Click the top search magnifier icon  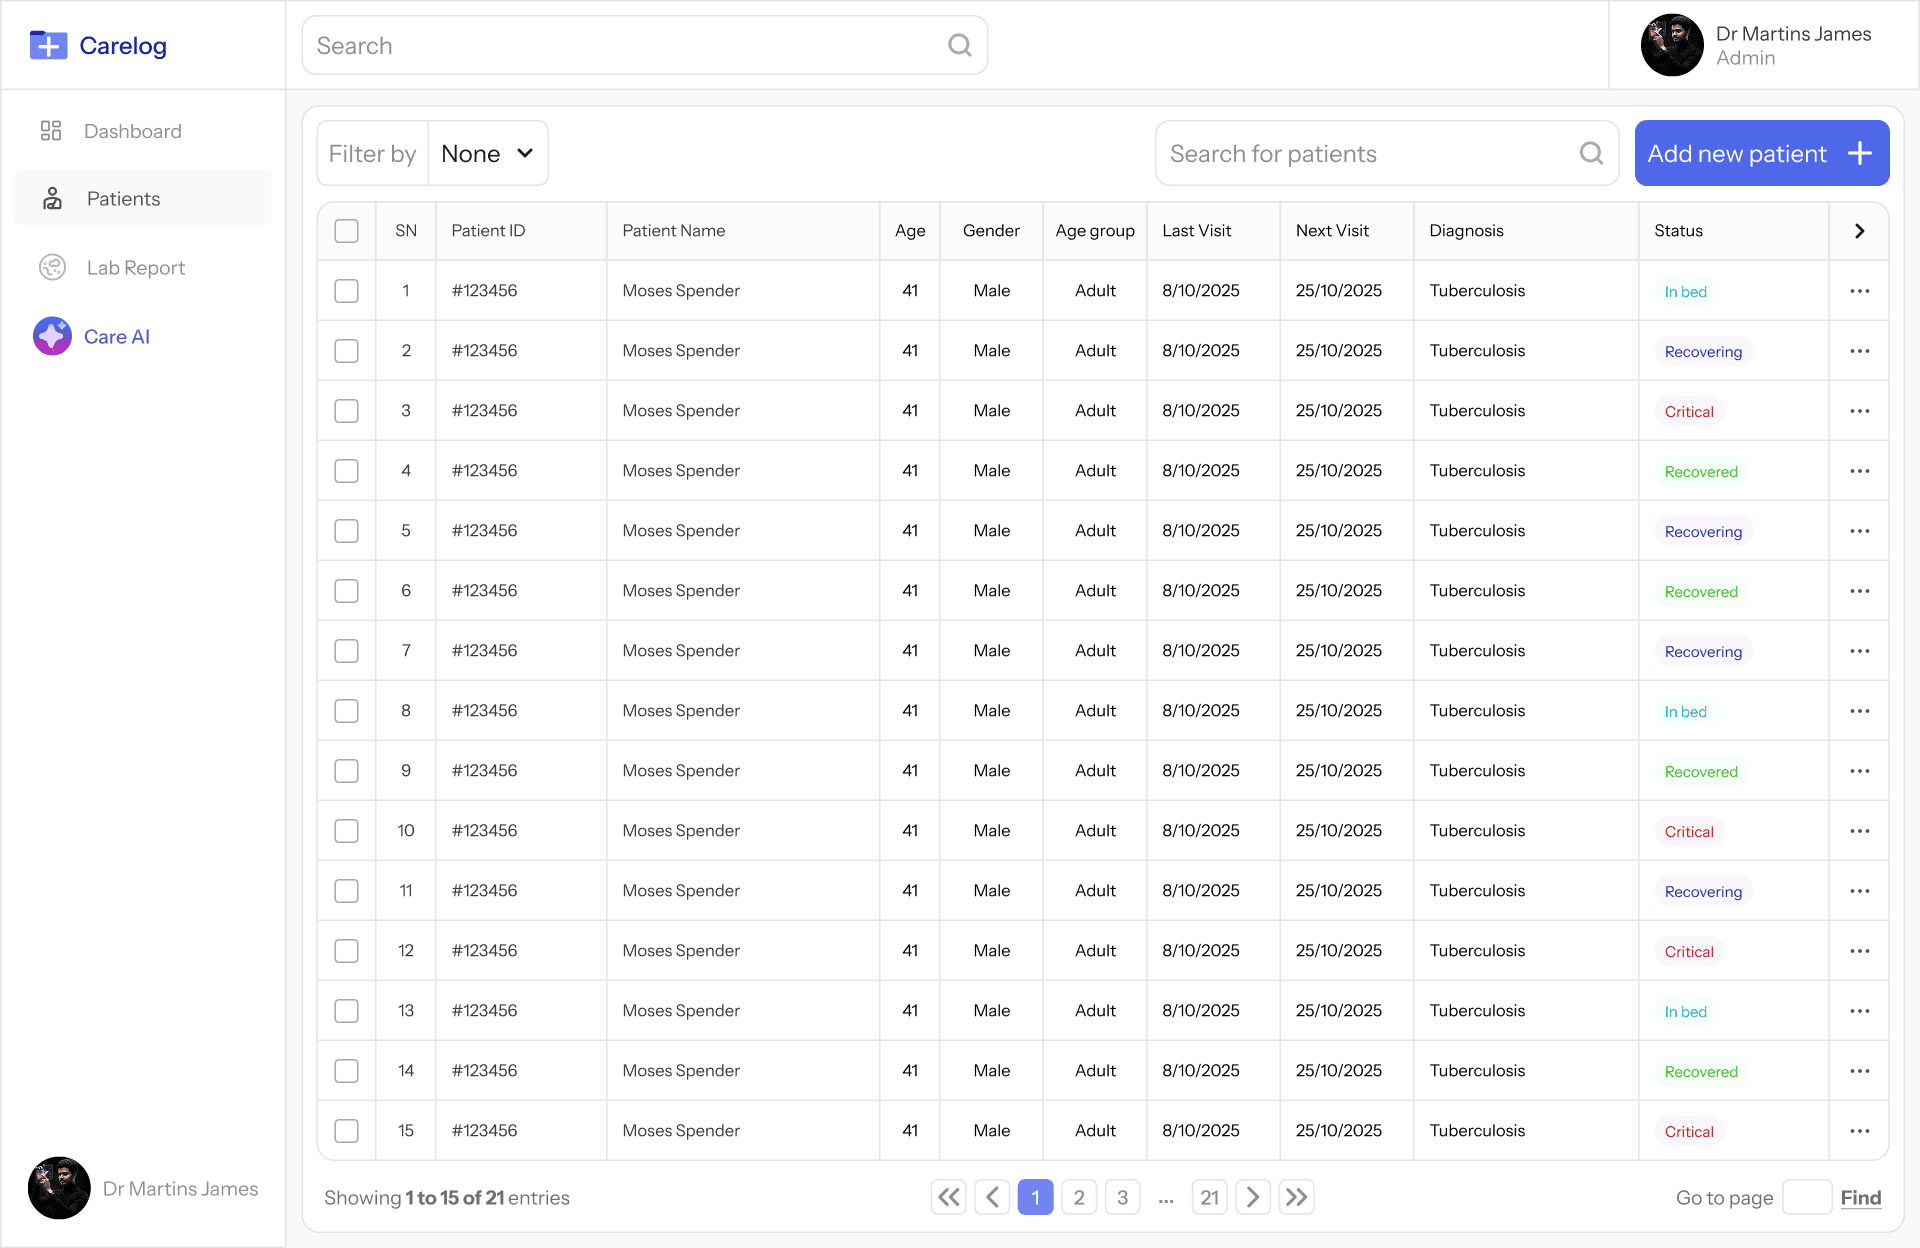959,46
